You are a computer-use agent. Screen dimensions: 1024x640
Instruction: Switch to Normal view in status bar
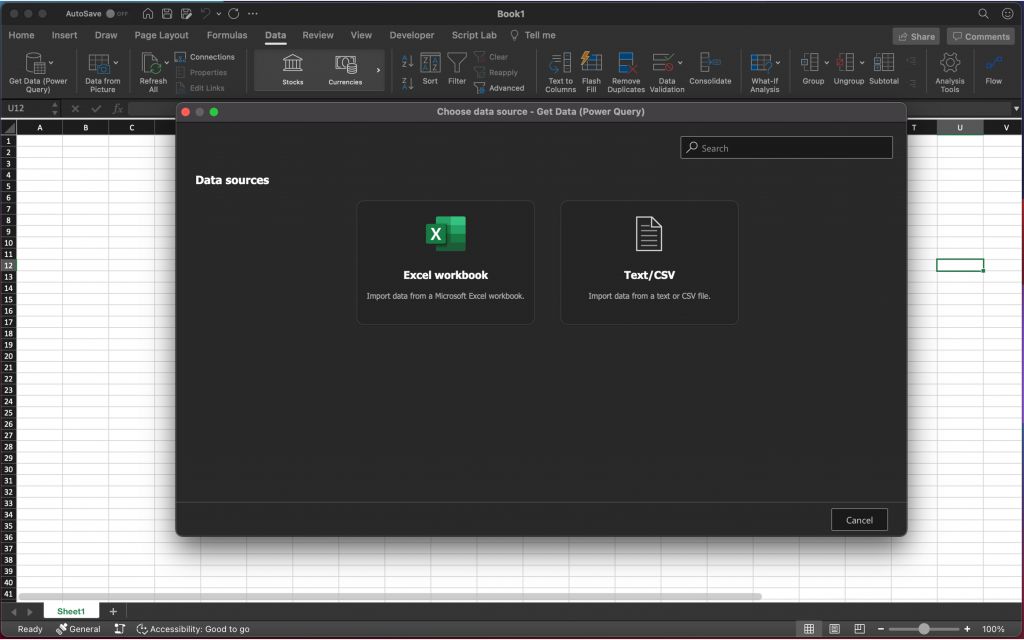[x=808, y=629]
